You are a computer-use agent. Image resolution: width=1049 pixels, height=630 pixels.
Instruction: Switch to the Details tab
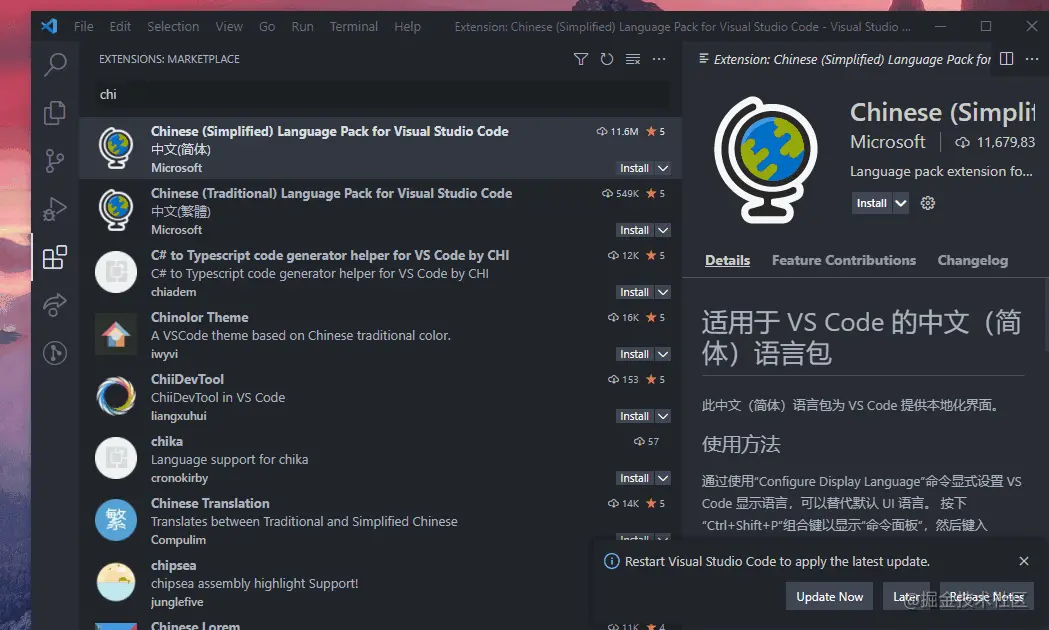click(x=727, y=260)
